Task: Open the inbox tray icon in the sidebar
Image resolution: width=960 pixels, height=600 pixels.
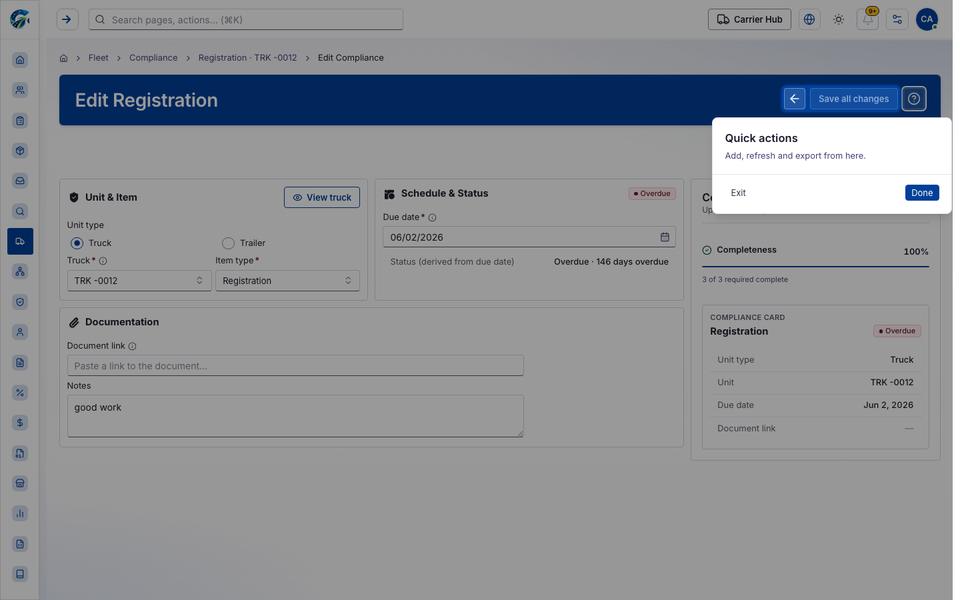Action: [20, 181]
